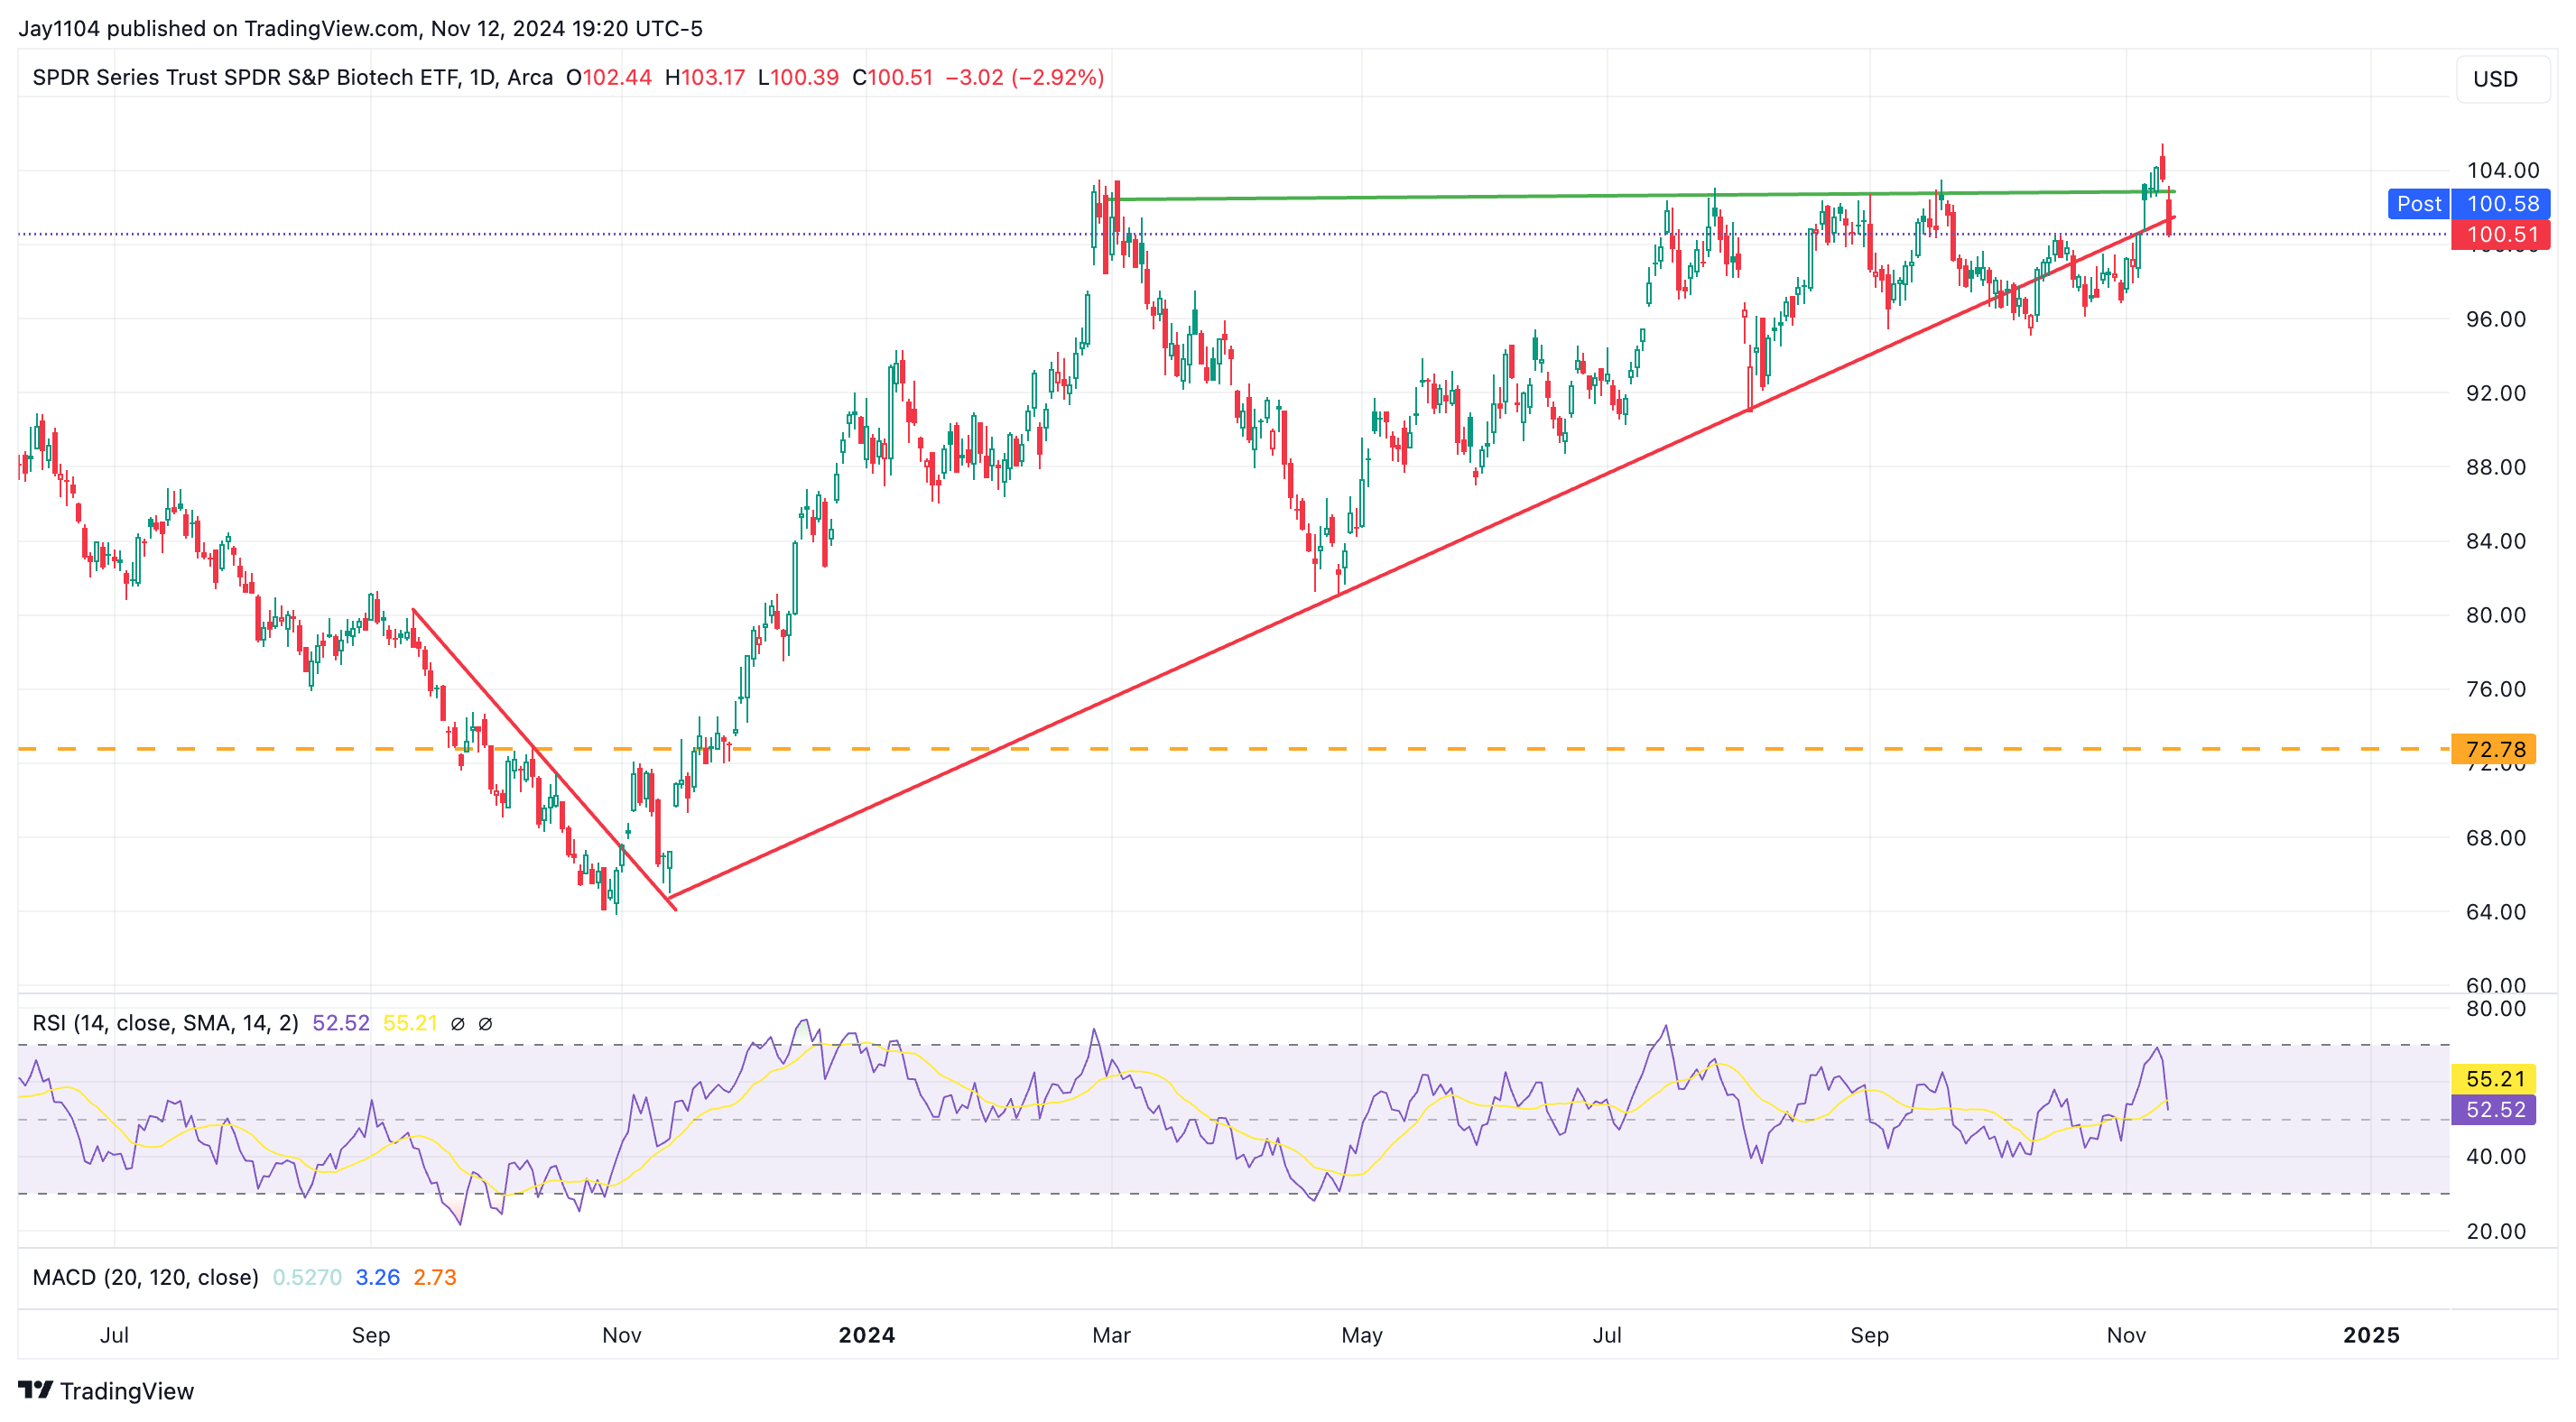Viewport: 2576px width, 1422px height.
Task: Click the Jul label after May on time axis
Action: [x=1607, y=1335]
